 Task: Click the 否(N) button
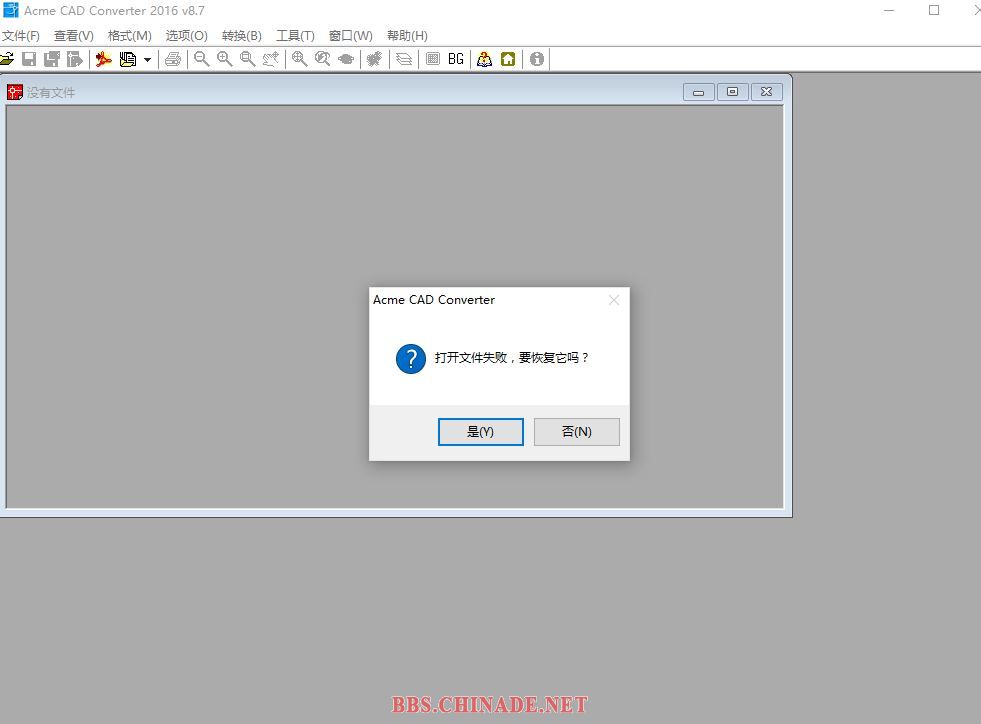click(577, 432)
